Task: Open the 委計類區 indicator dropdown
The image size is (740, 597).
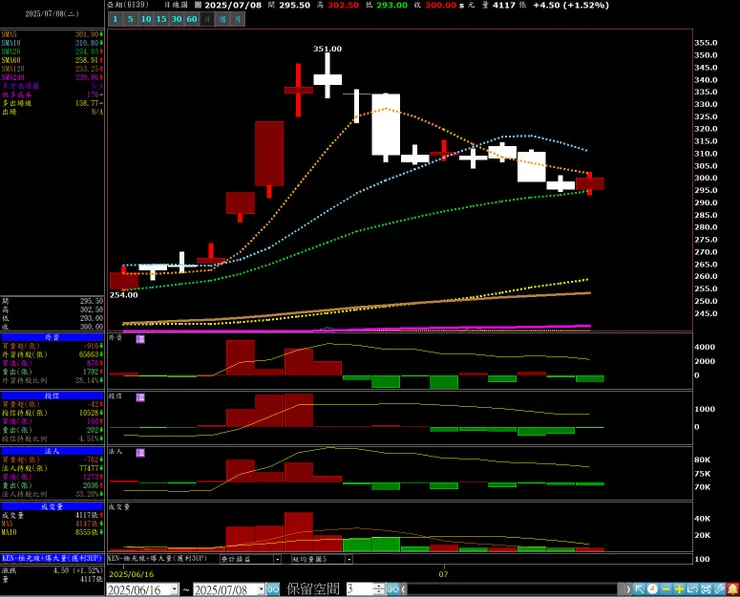Action: (x=278, y=559)
